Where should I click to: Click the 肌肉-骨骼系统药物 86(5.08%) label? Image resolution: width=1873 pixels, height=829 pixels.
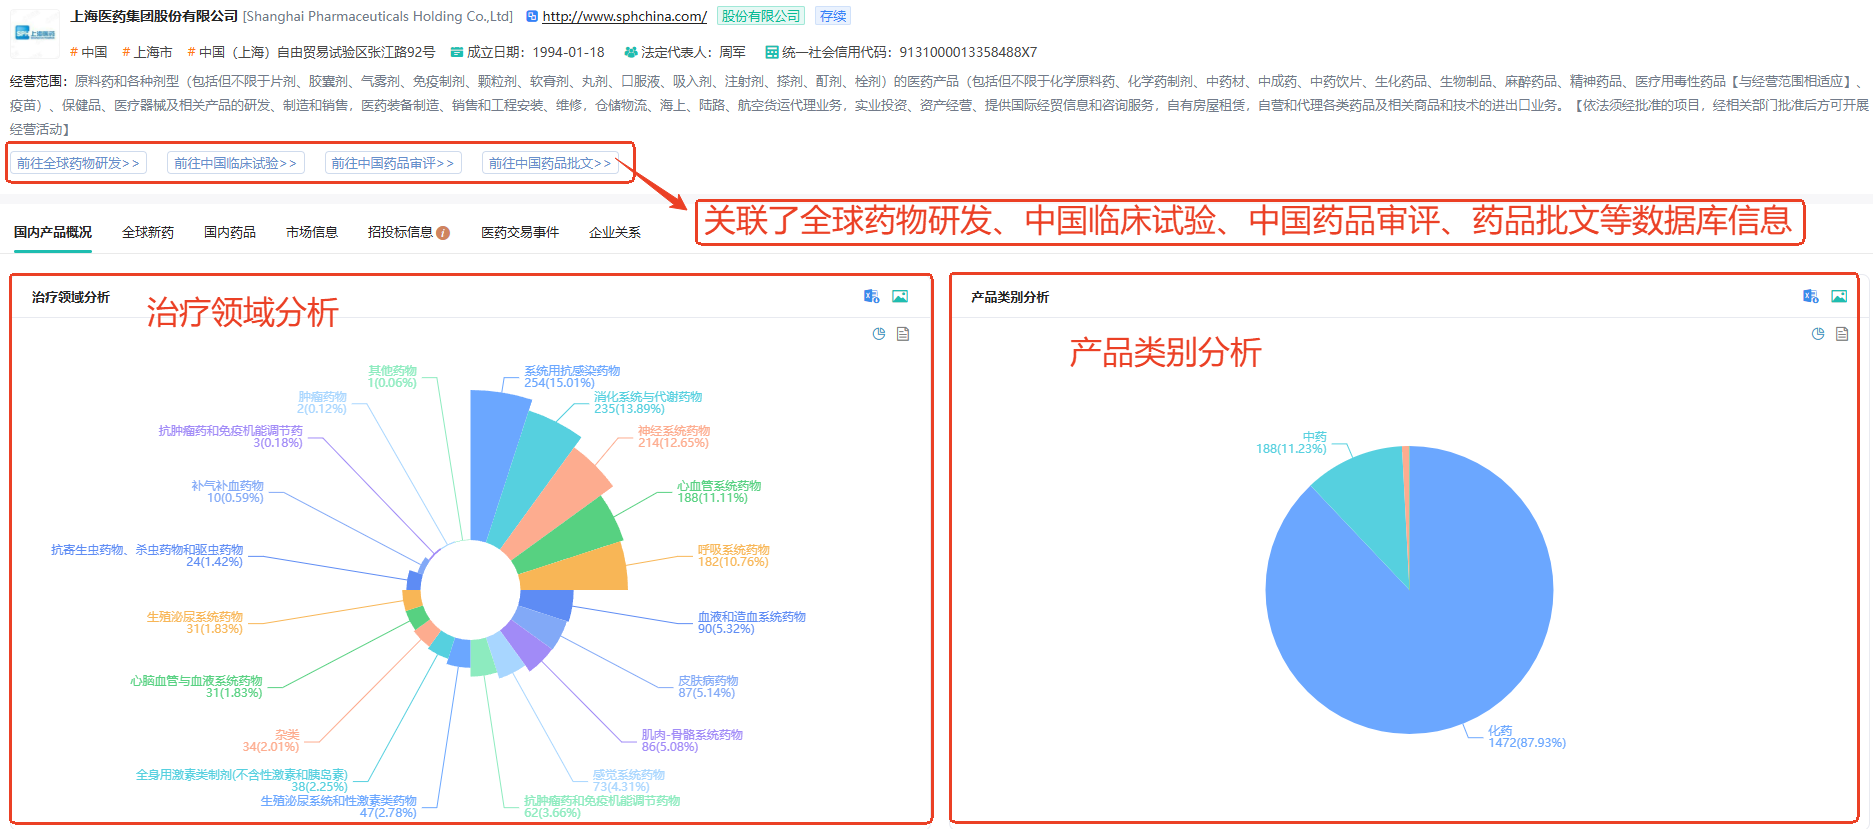[x=692, y=741]
